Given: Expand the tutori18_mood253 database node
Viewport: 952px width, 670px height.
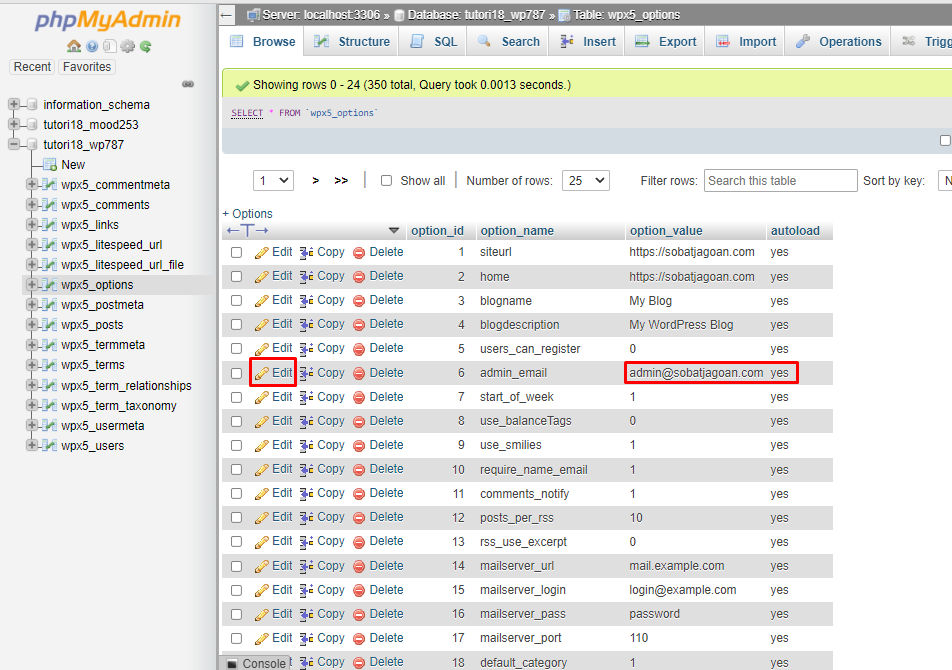Looking at the screenshot, I should [13, 124].
